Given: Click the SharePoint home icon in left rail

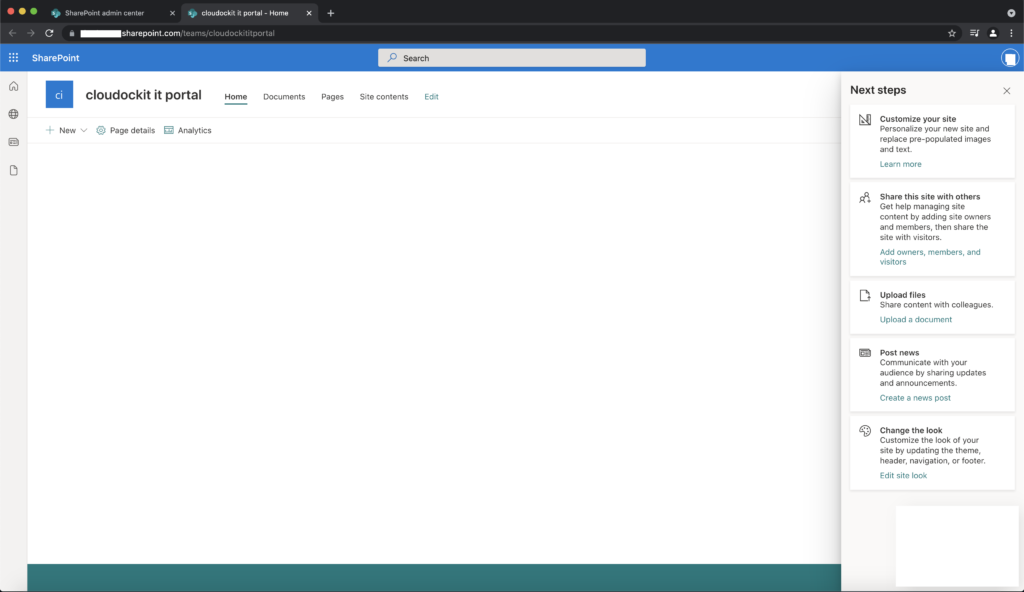Looking at the screenshot, I should pos(13,86).
